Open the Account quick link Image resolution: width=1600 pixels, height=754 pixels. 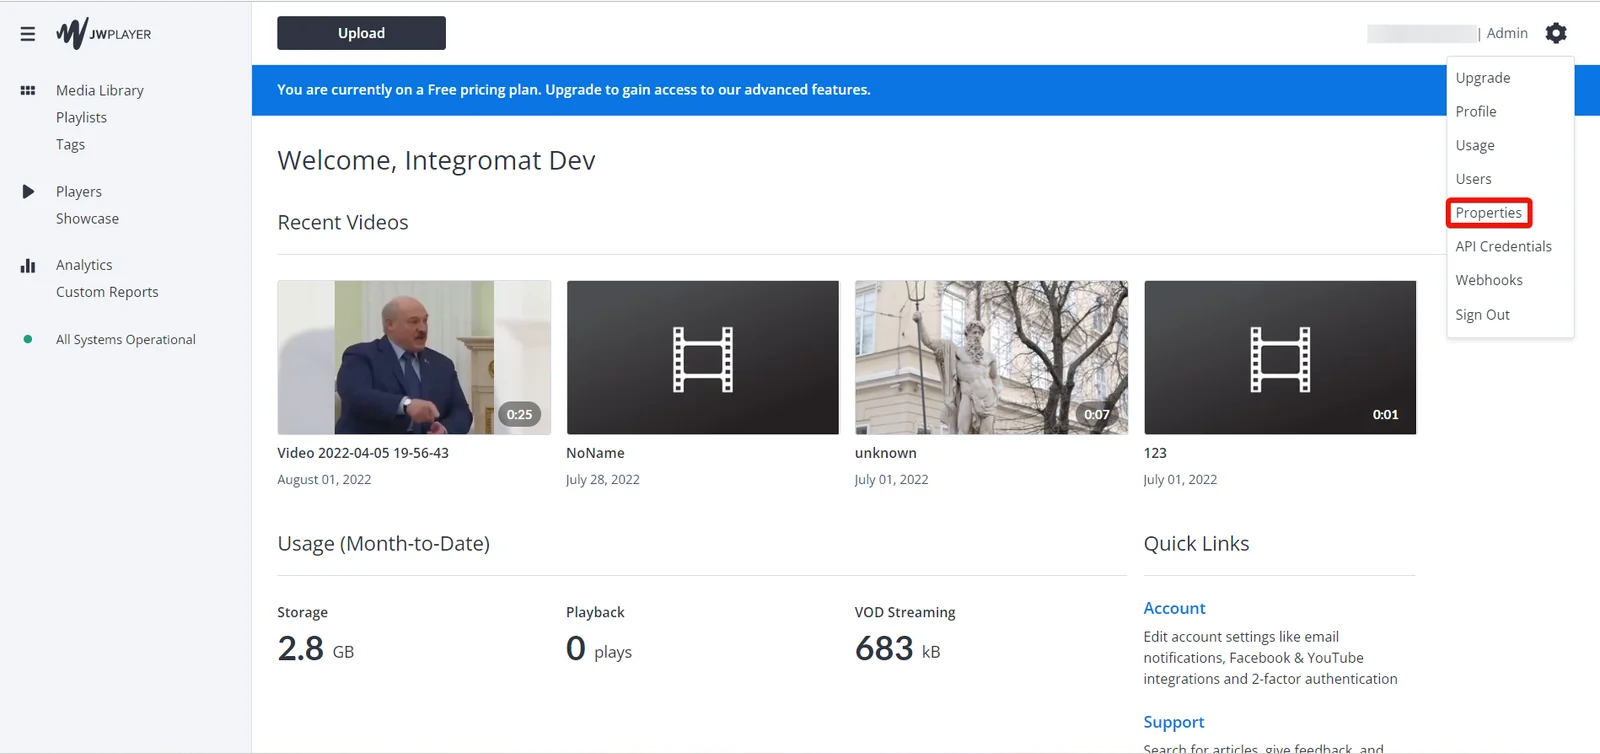click(x=1174, y=608)
